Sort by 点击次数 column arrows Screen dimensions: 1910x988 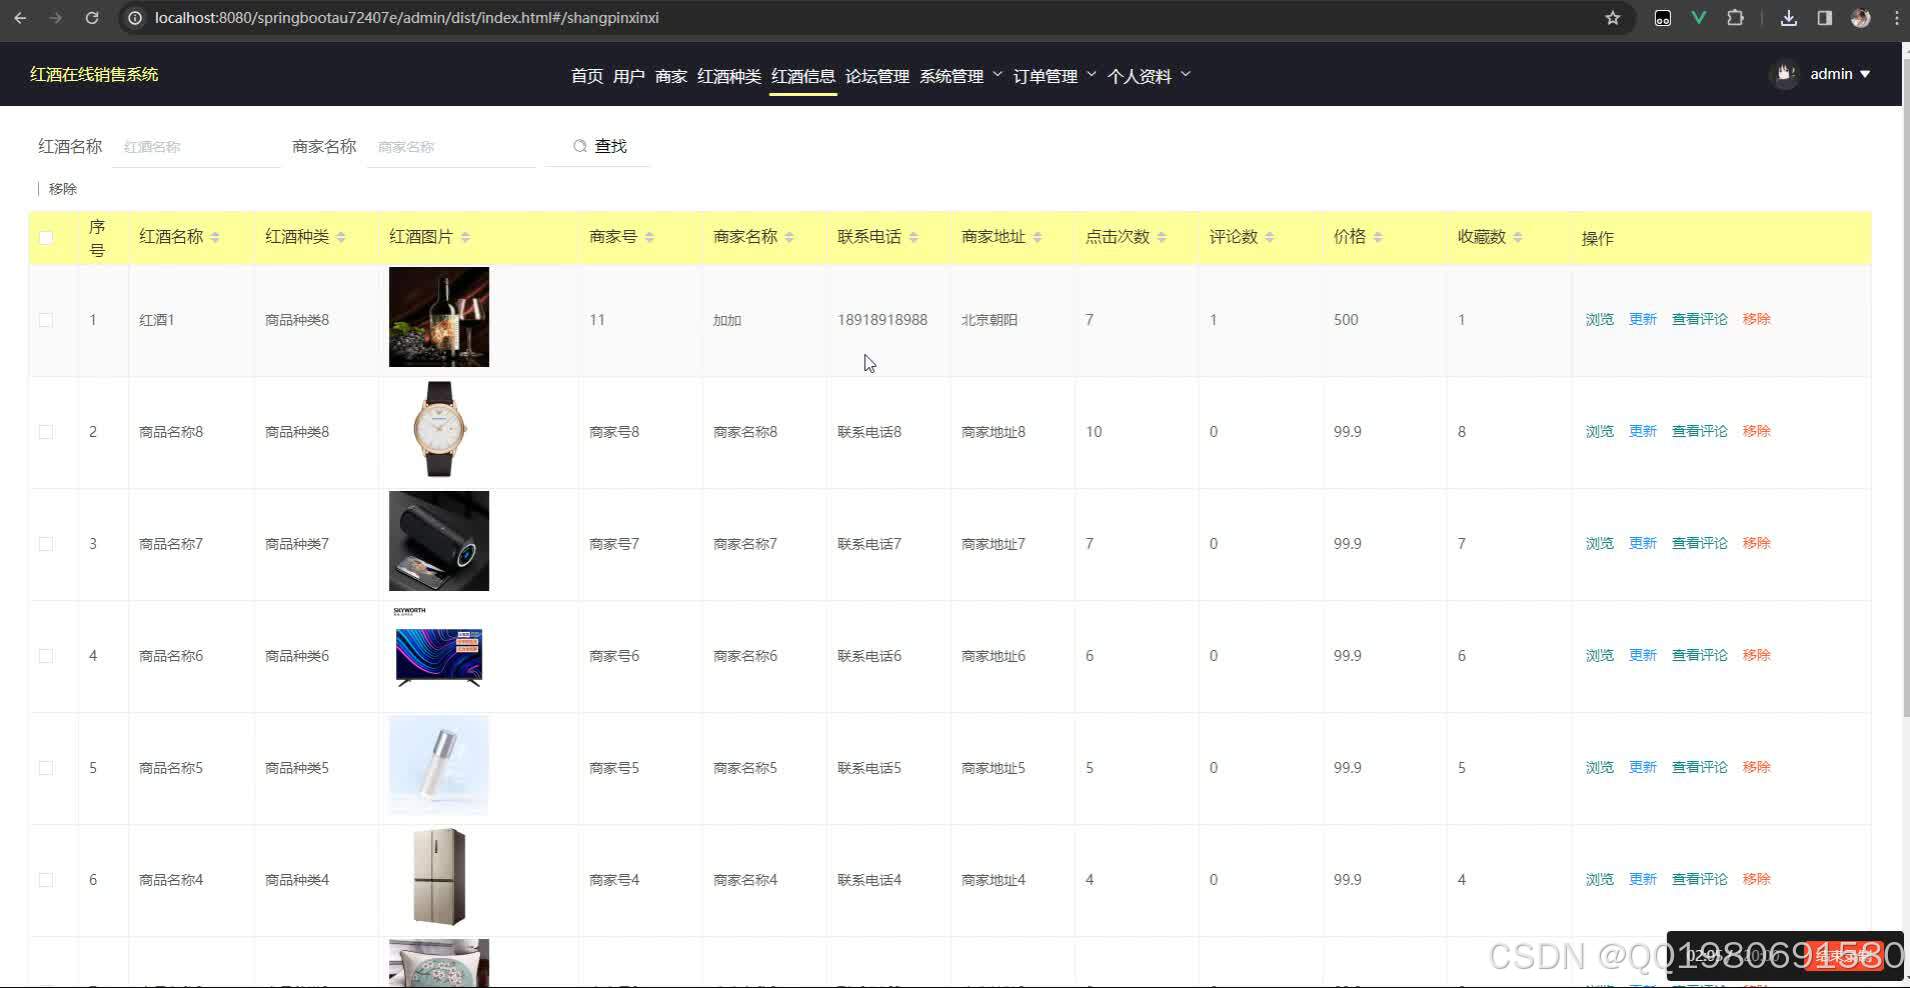pyautogui.click(x=1161, y=237)
